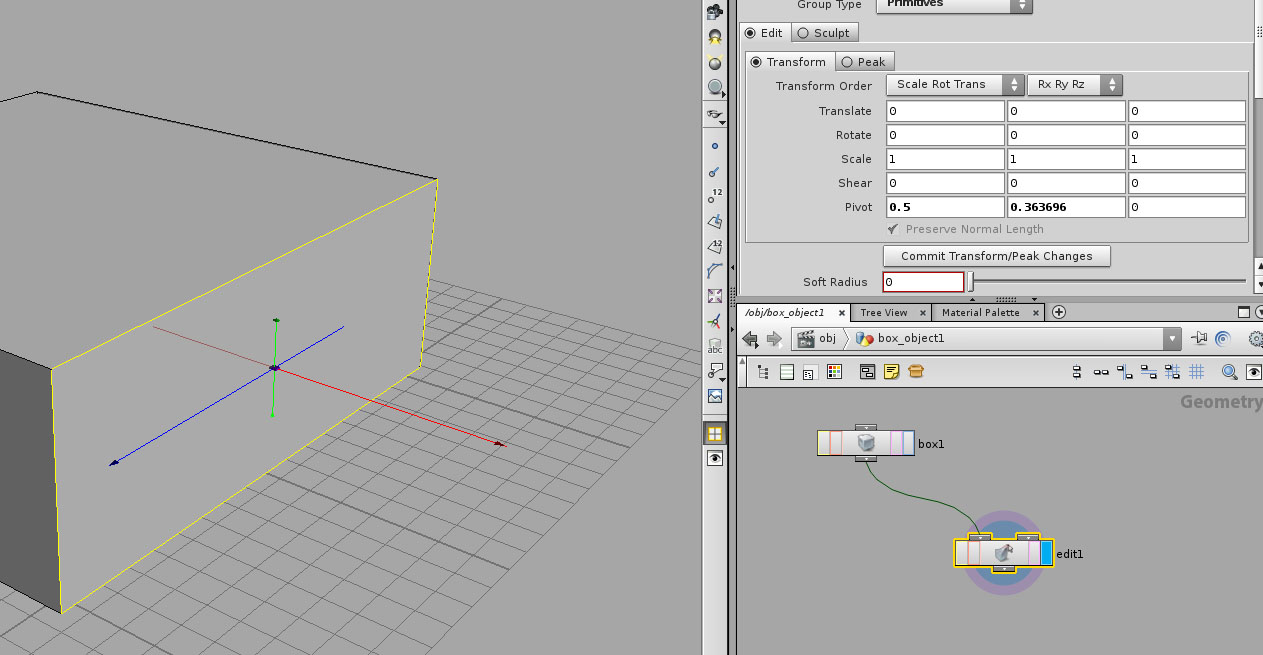The height and width of the screenshot is (655, 1263).
Task: Select the Peak radio option
Action: tap(864, 62)
